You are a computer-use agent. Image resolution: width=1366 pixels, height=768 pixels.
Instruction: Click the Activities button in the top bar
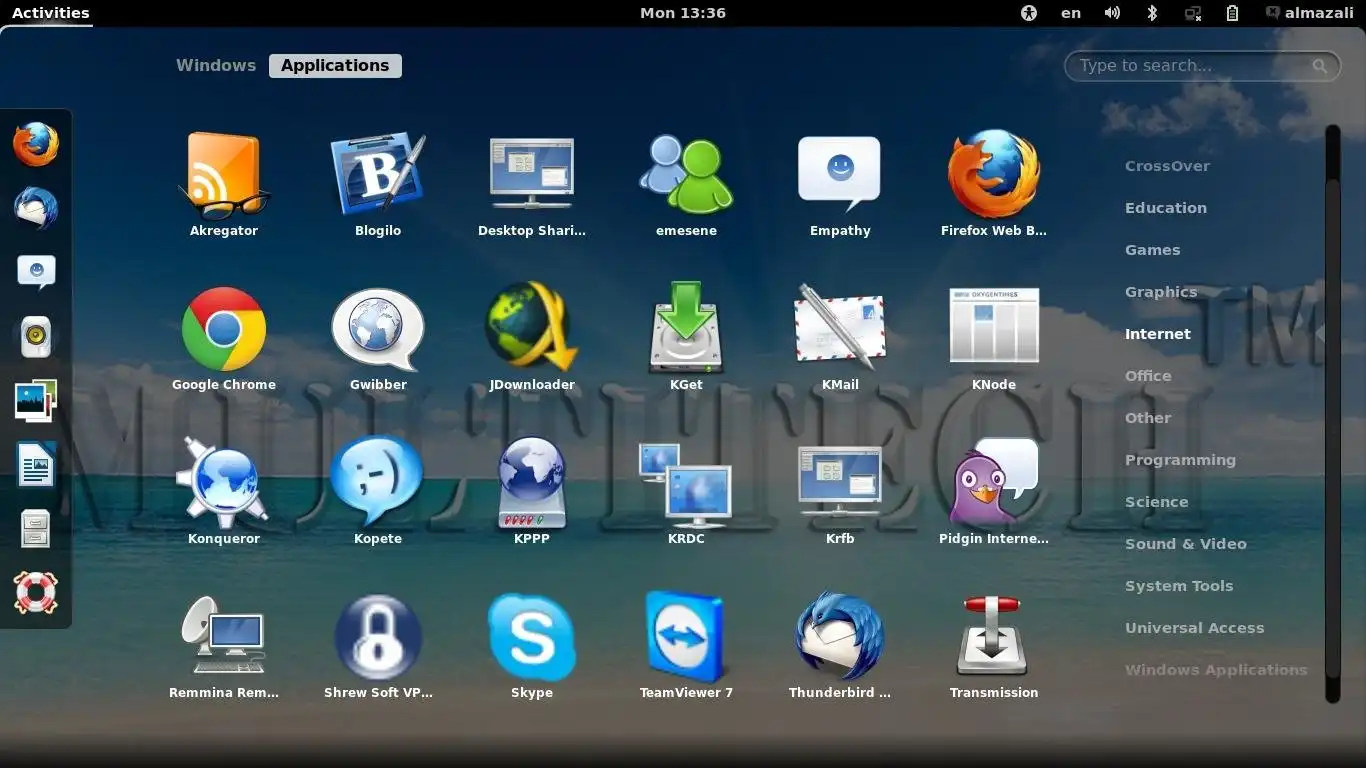click(50, 13)
